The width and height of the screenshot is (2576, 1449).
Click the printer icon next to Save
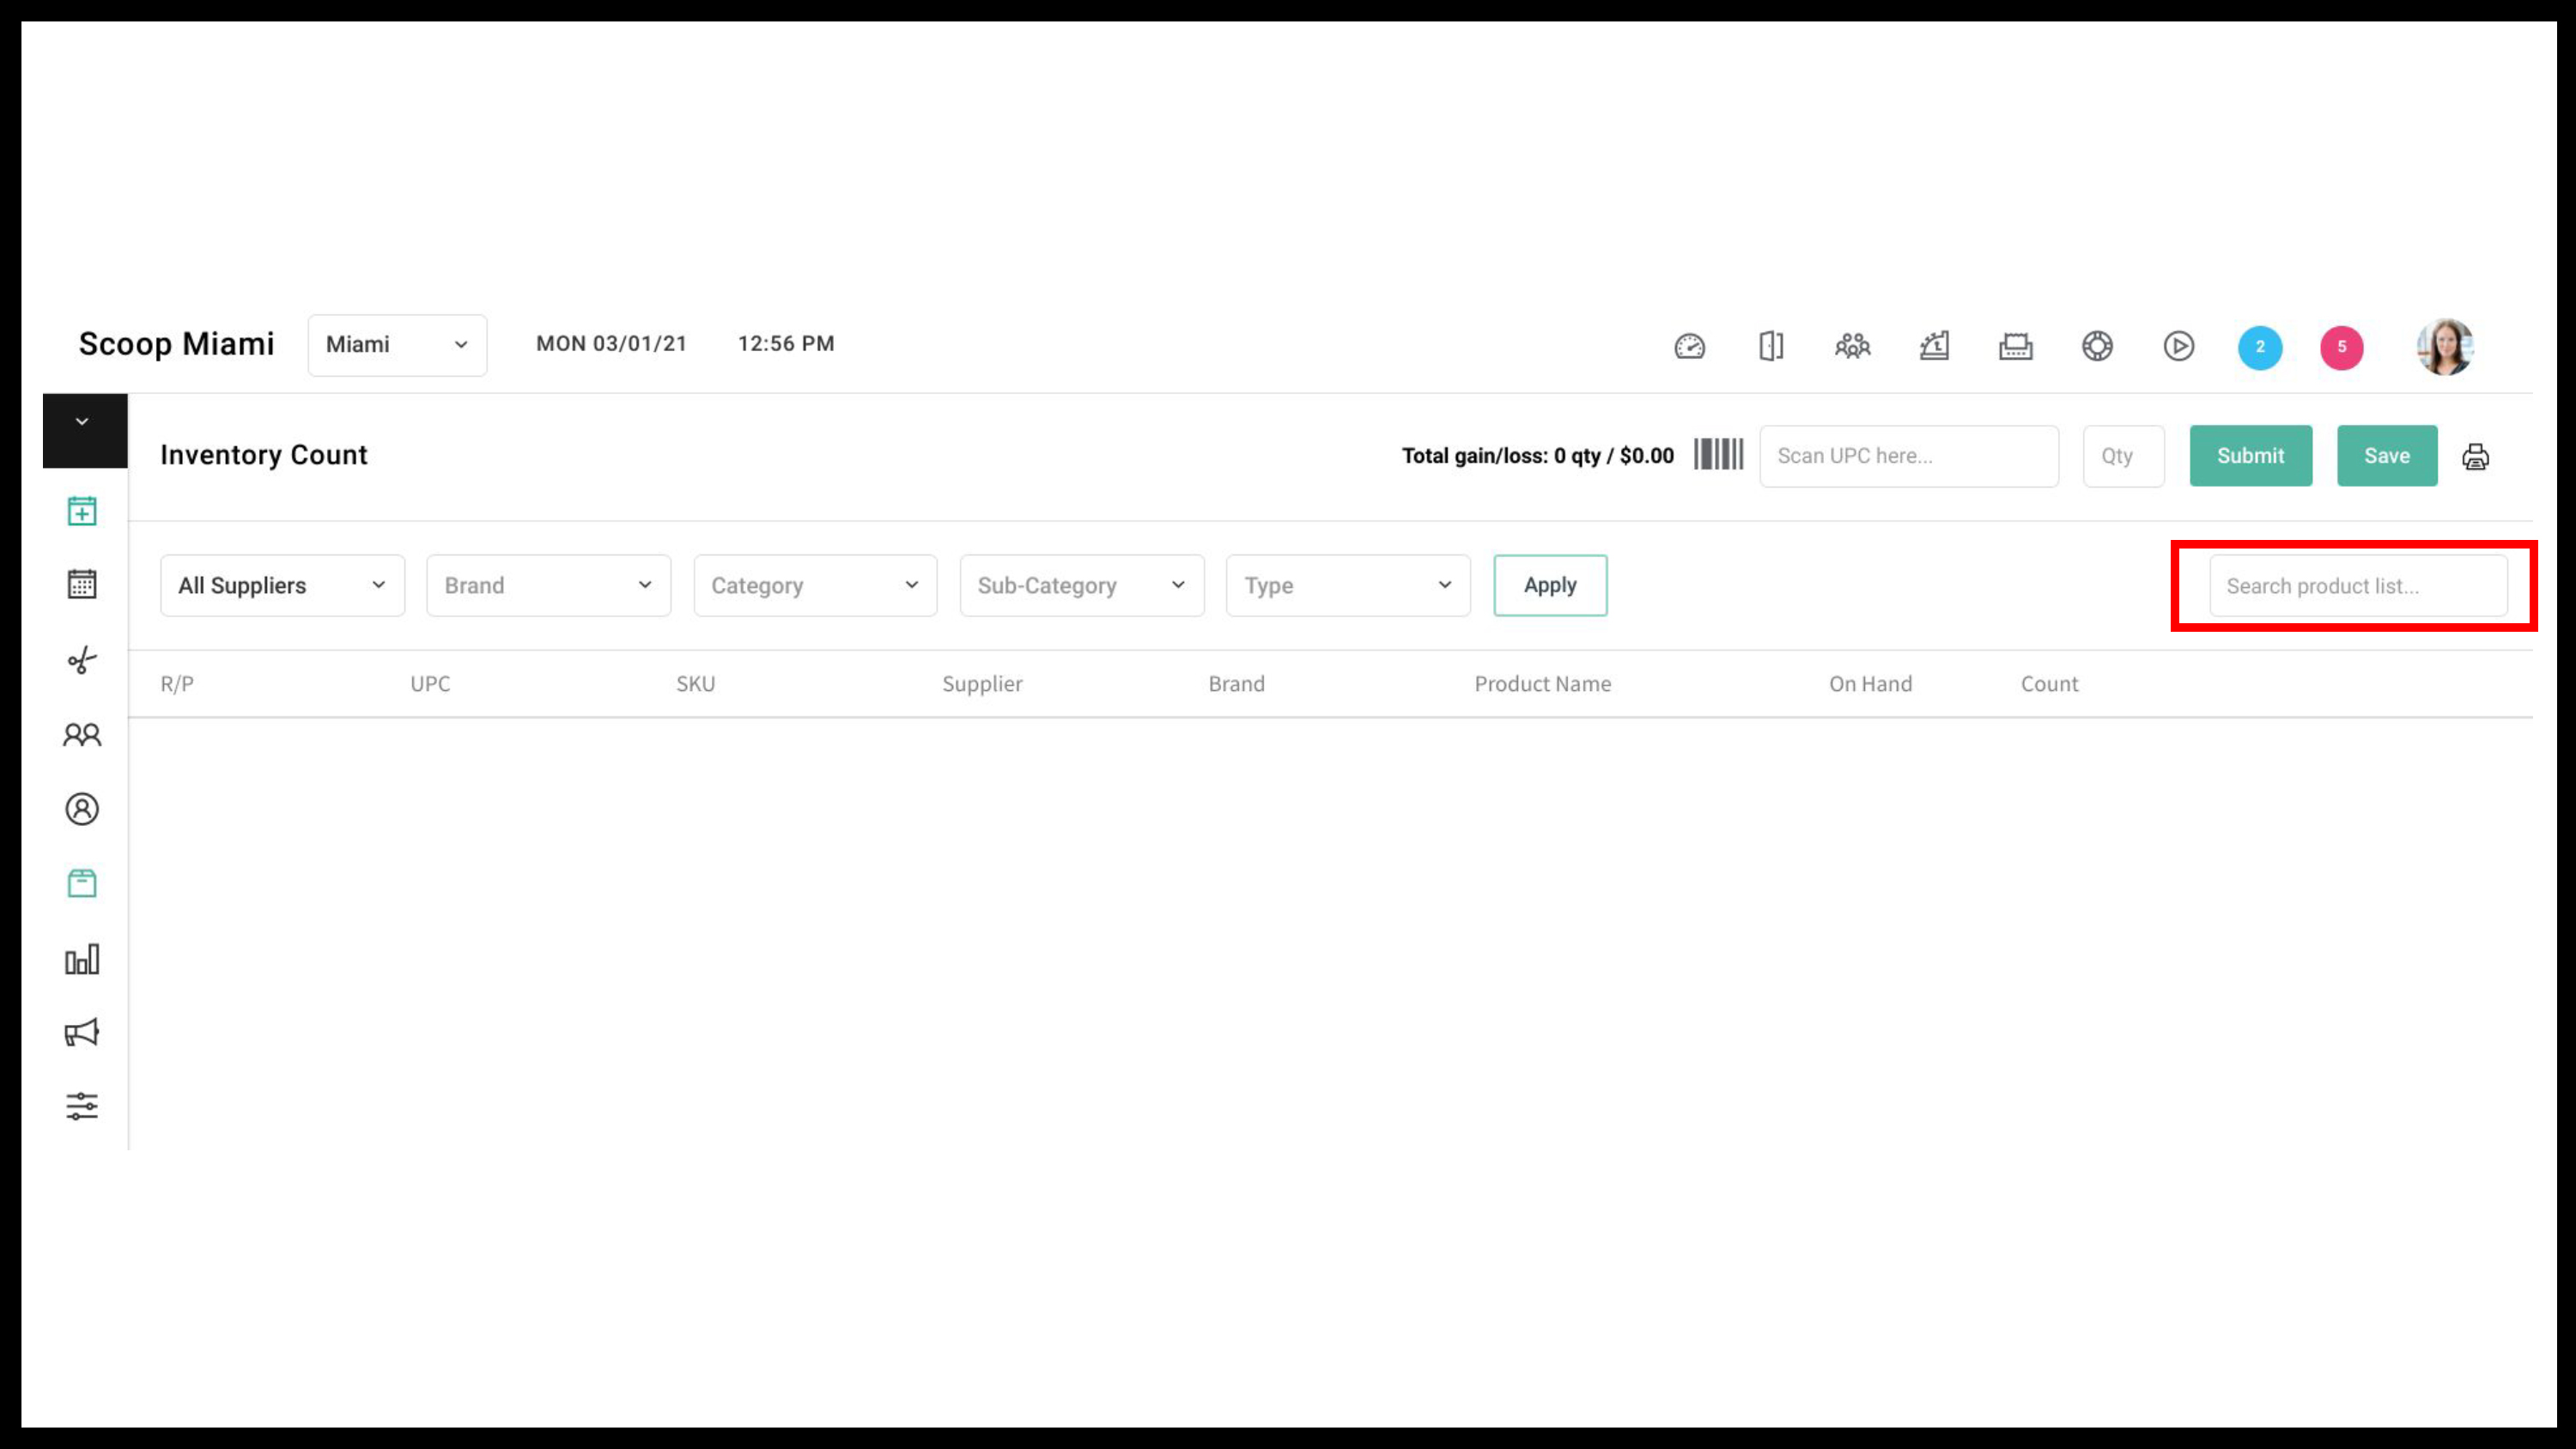[2475, 457]
